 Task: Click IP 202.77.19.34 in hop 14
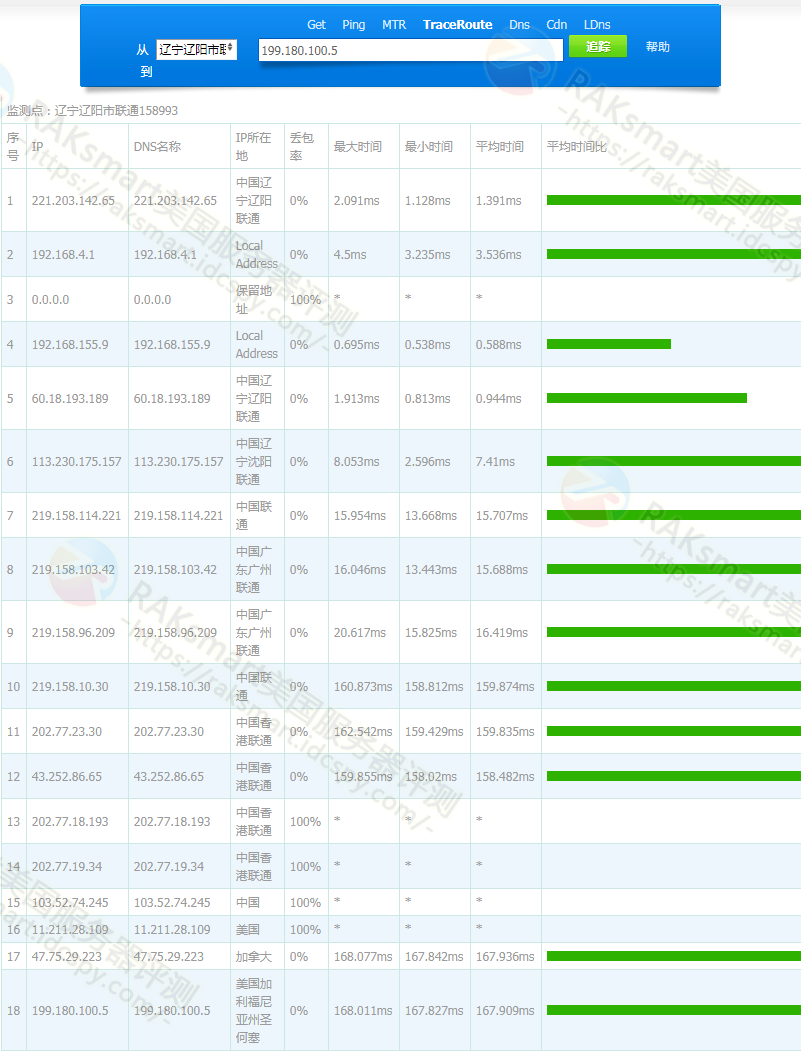(x=66, y=867)
